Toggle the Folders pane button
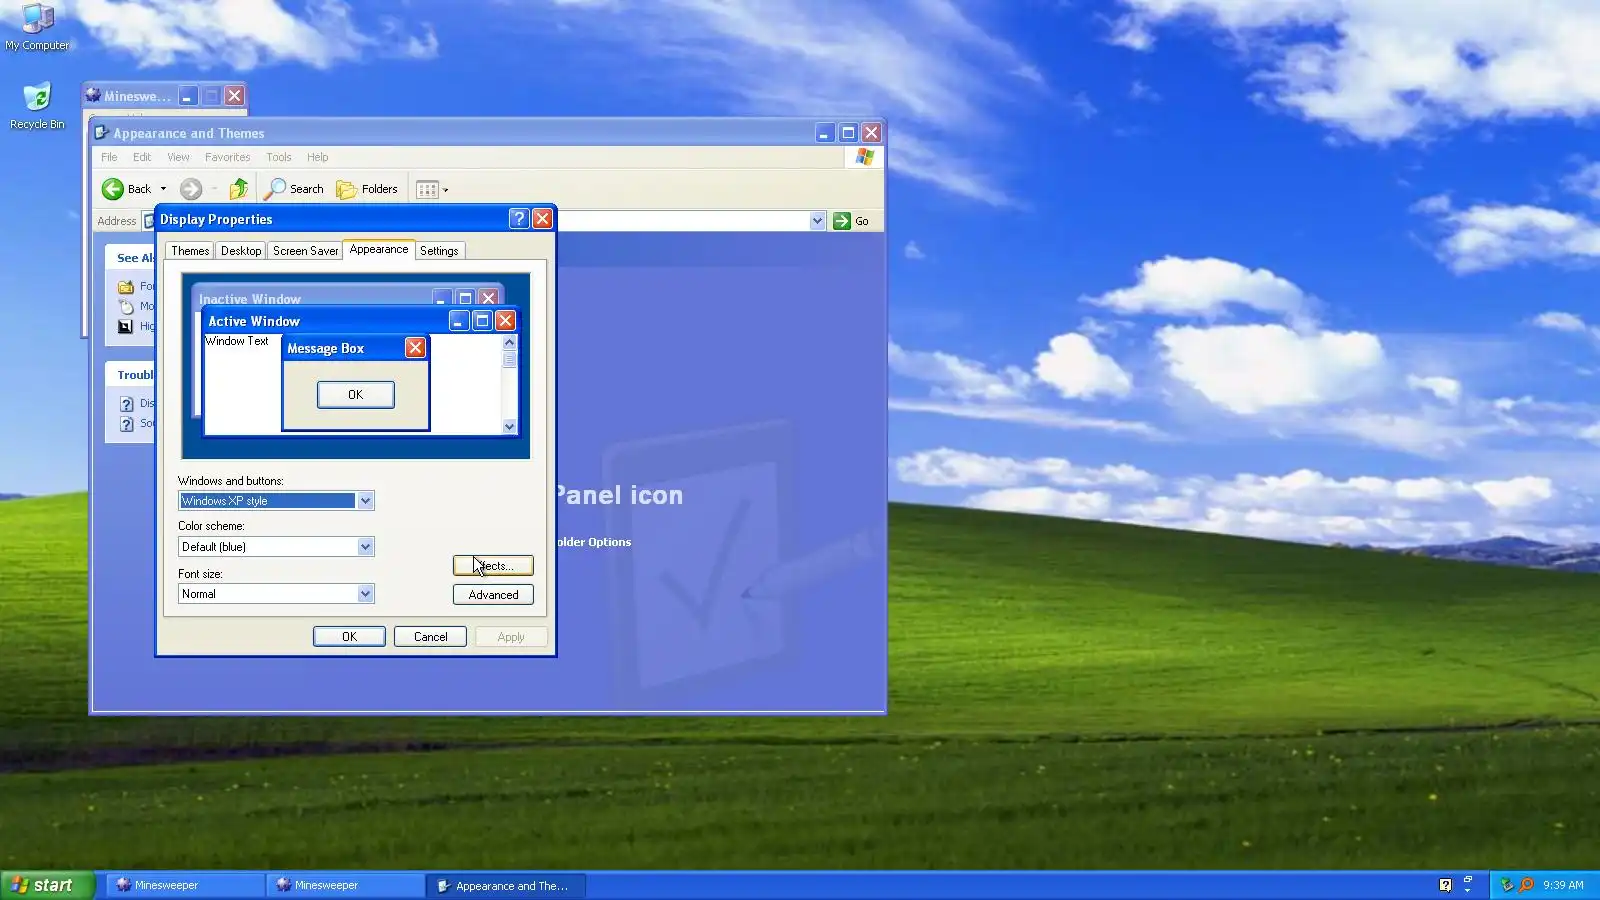Image resolution: width=1600 pixels, height=900 pixels. point(367,189)
